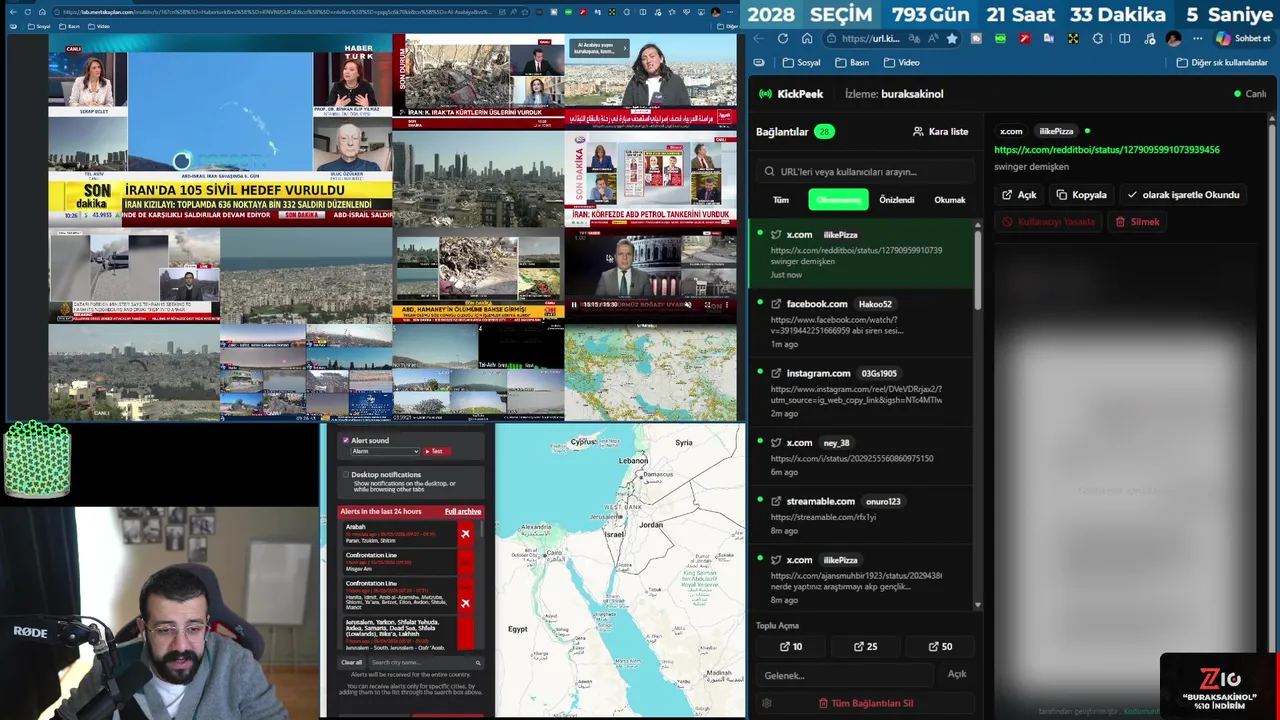The width and height of the screenshot is (1280, 720).
Task: Reload the KickPeek browser page
Action: click(782, 39)
